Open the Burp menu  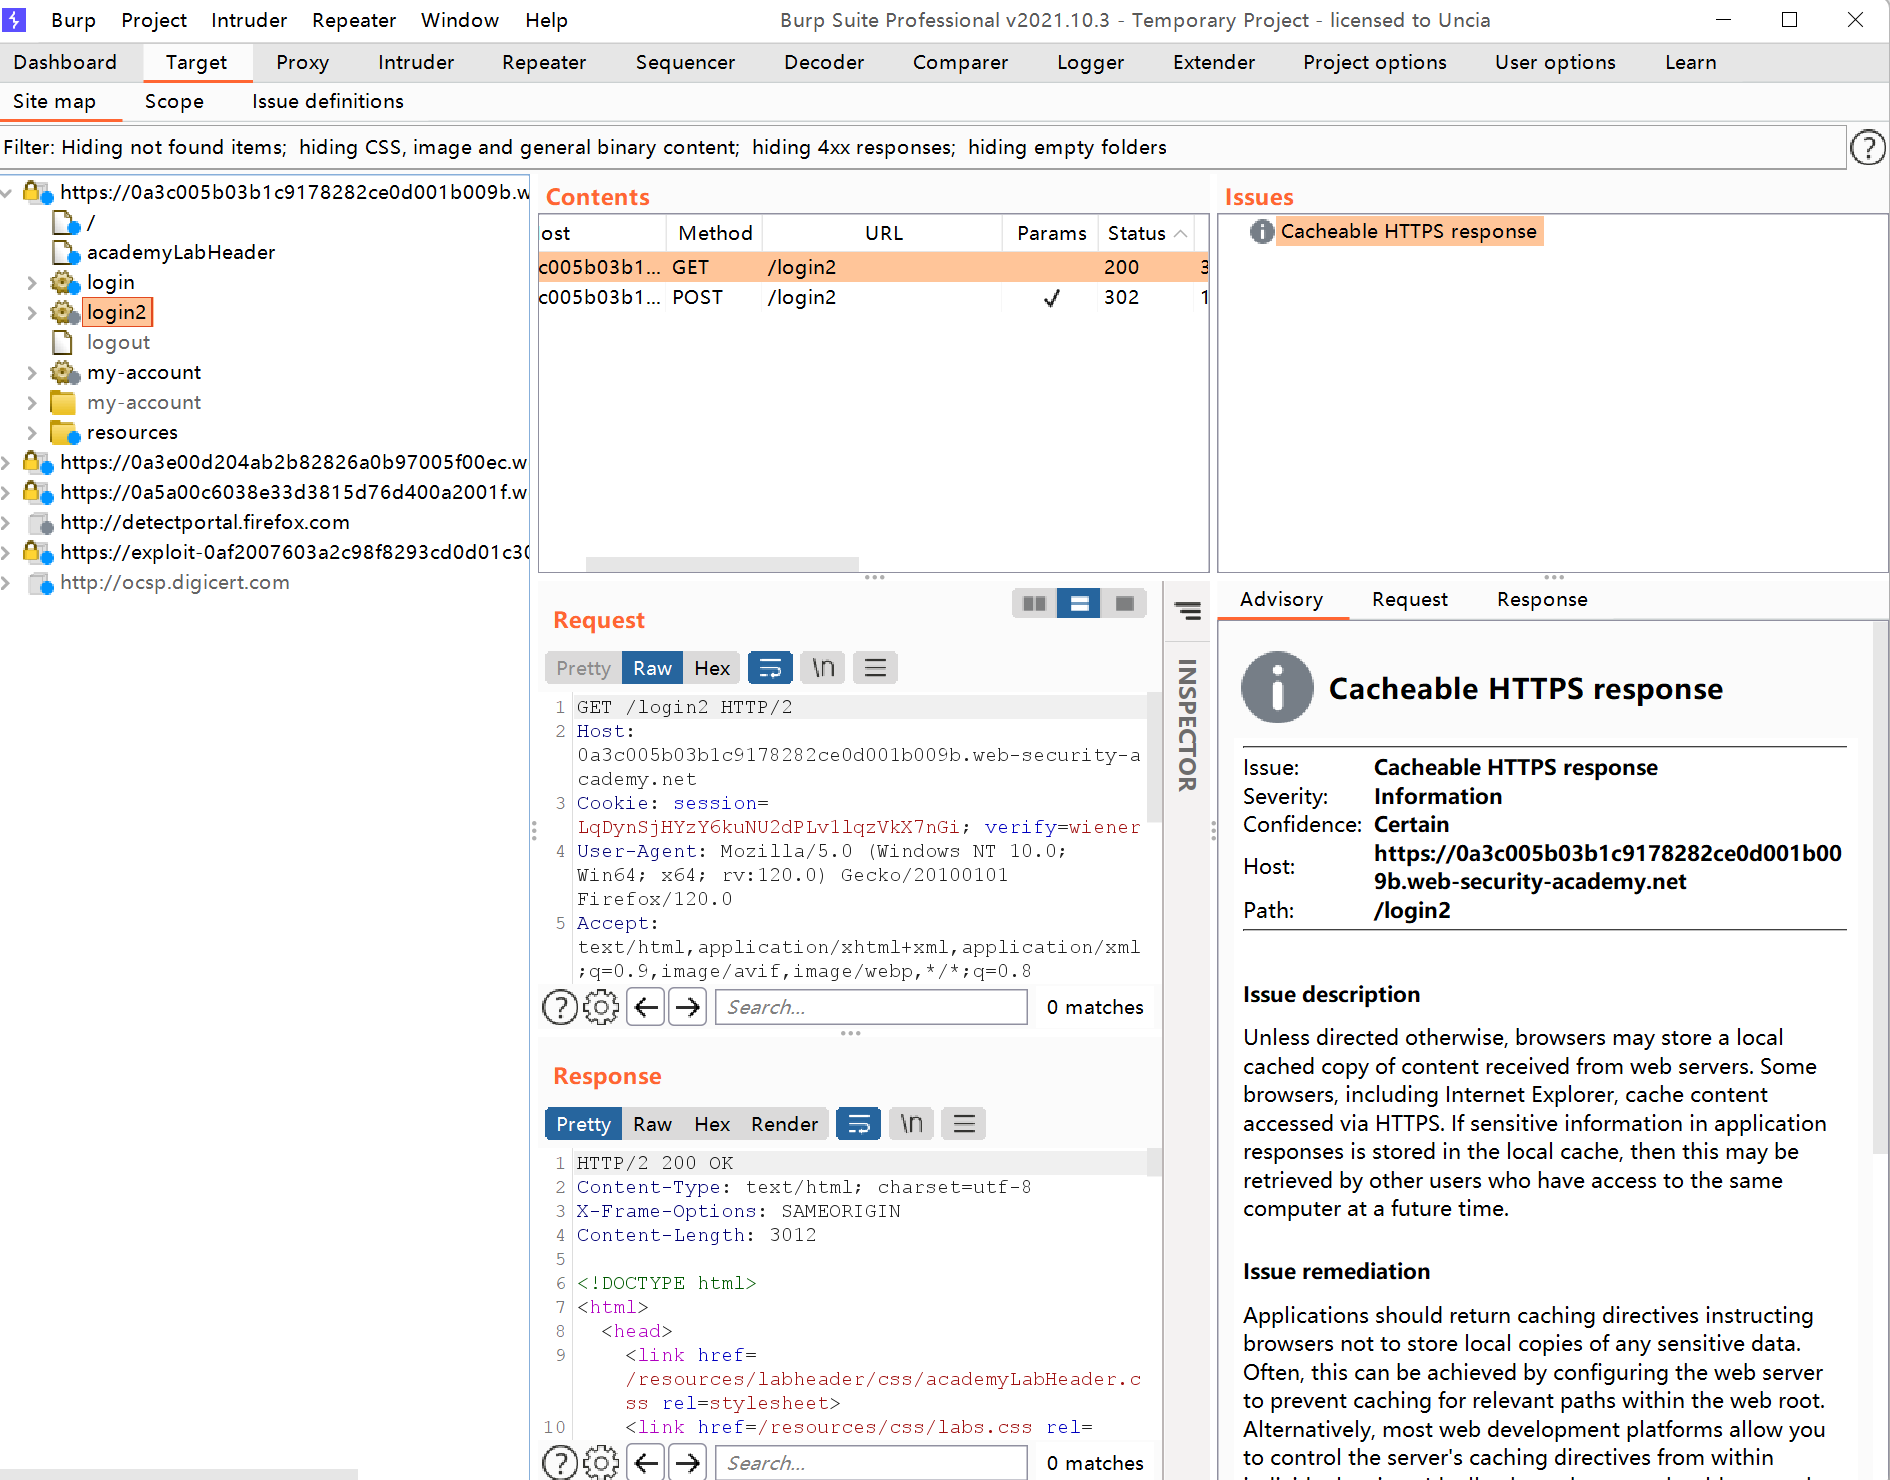tap(73, 20)
